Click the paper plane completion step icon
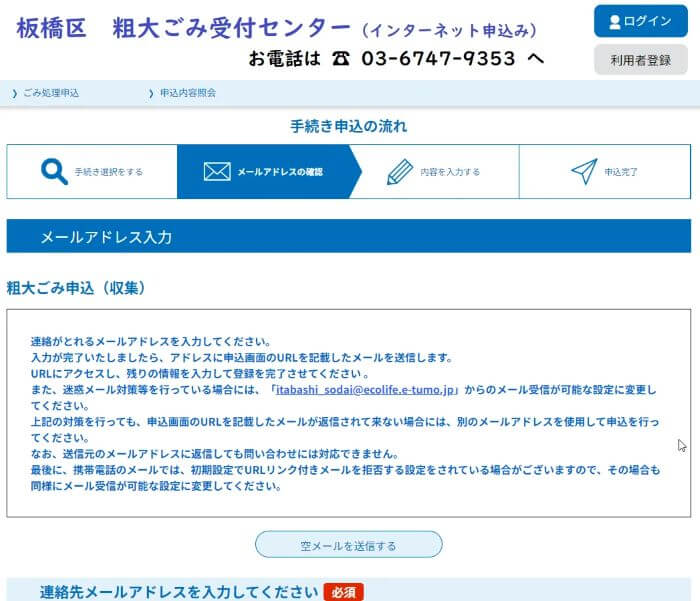 tap(584, 171)
